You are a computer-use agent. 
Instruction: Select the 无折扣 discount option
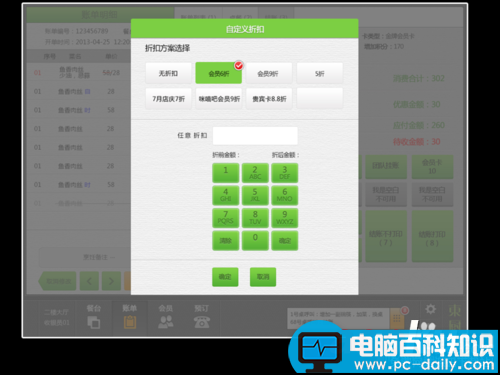point(168,73)
